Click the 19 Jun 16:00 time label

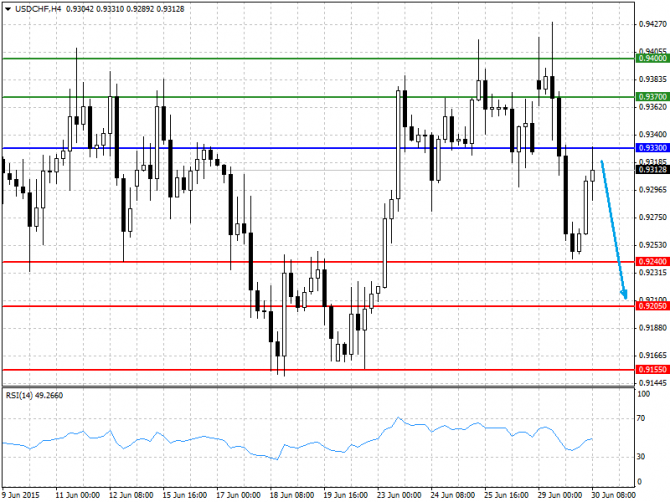[x=346, y=495]
